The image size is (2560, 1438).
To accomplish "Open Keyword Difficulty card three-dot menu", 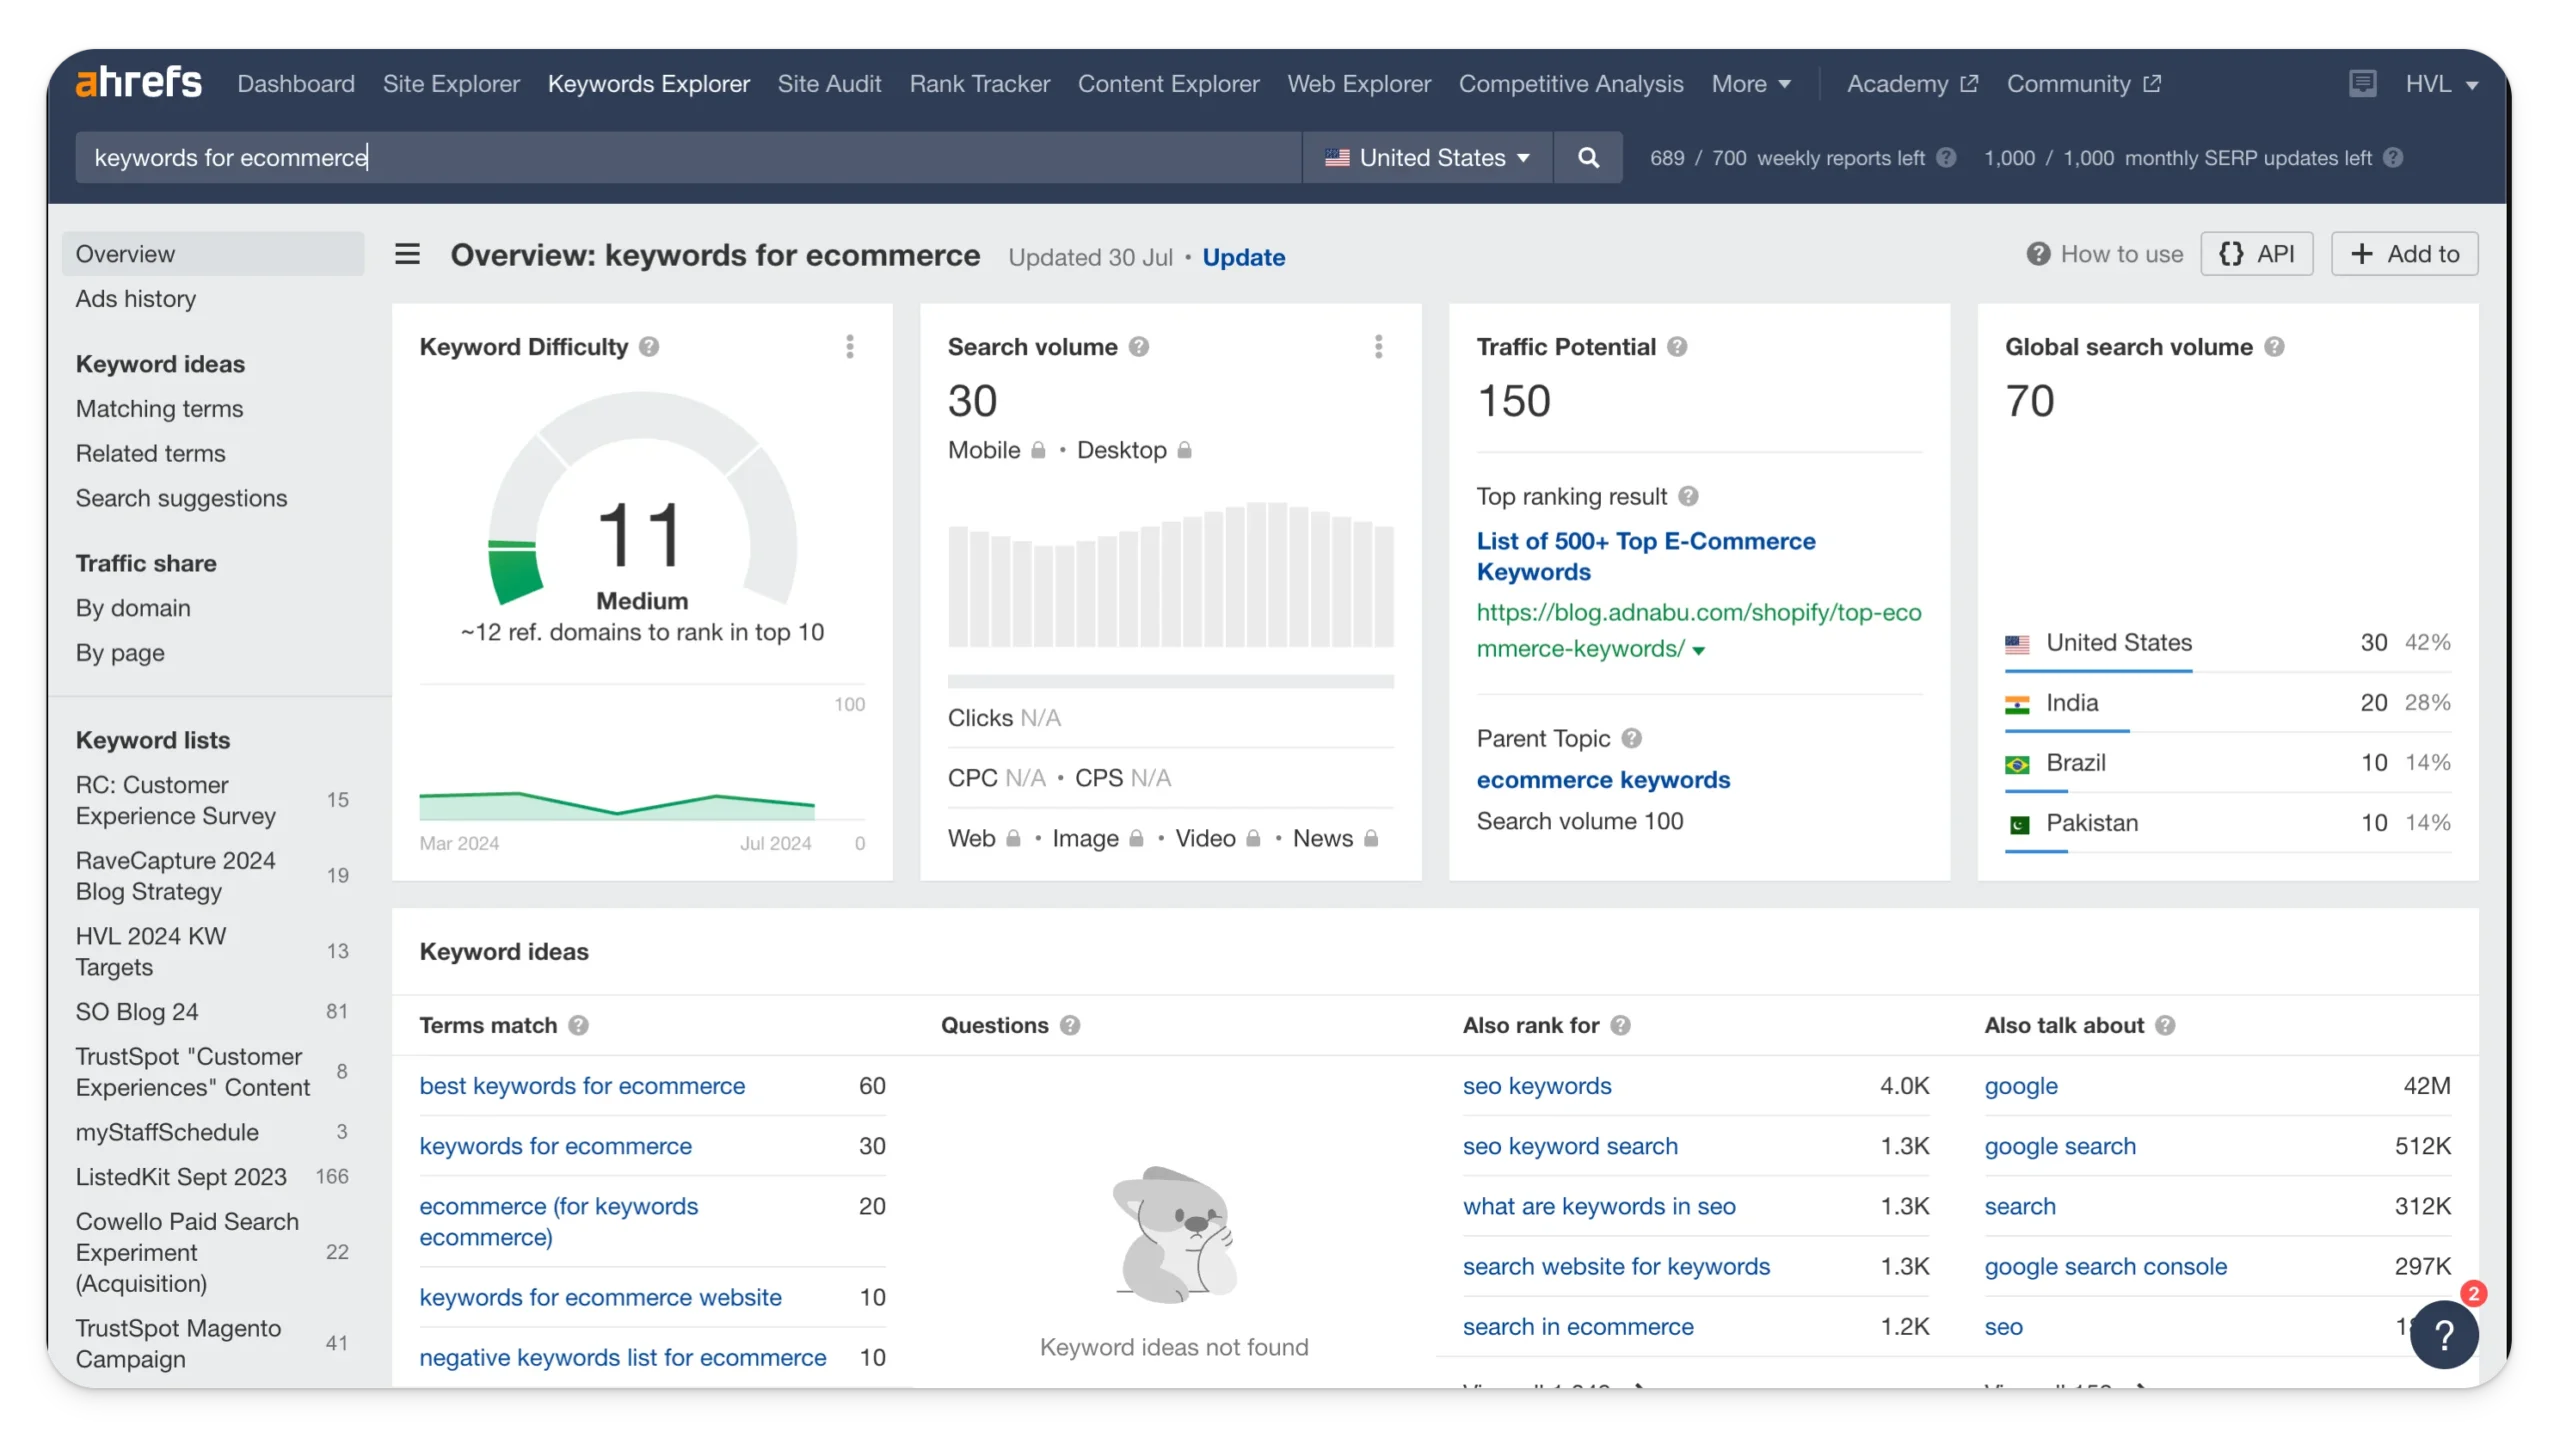I will tap(850, 347).
